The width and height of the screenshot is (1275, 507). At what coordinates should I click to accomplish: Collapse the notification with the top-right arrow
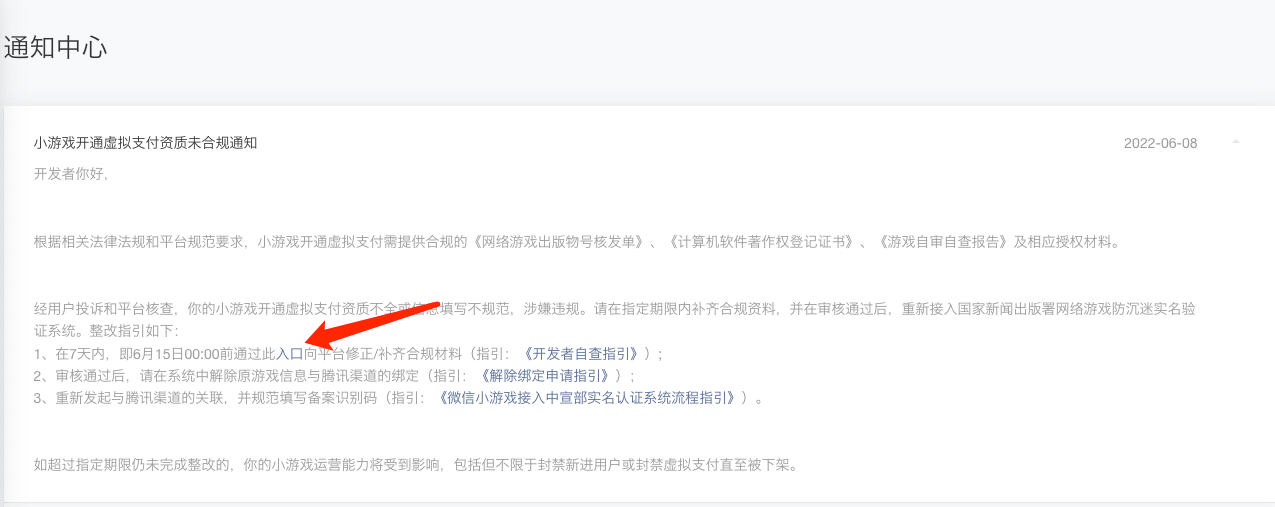pos(1236,142)
